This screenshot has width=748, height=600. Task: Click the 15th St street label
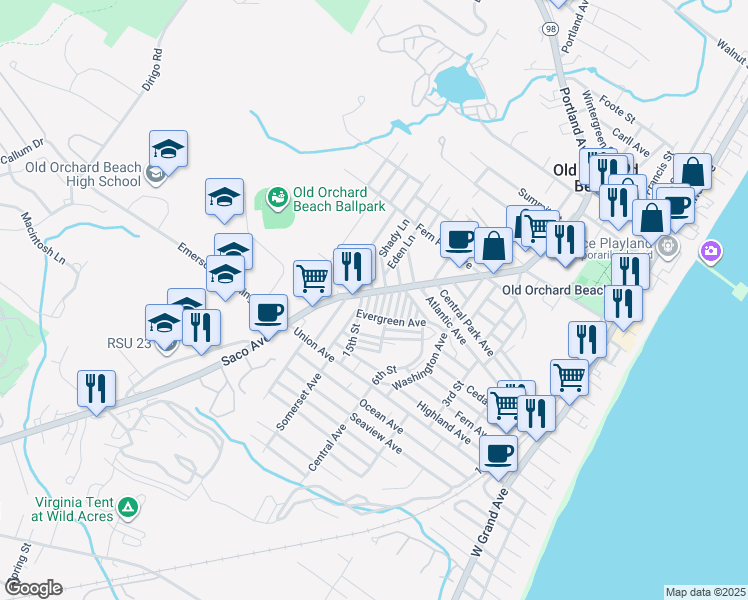point(351,341)
